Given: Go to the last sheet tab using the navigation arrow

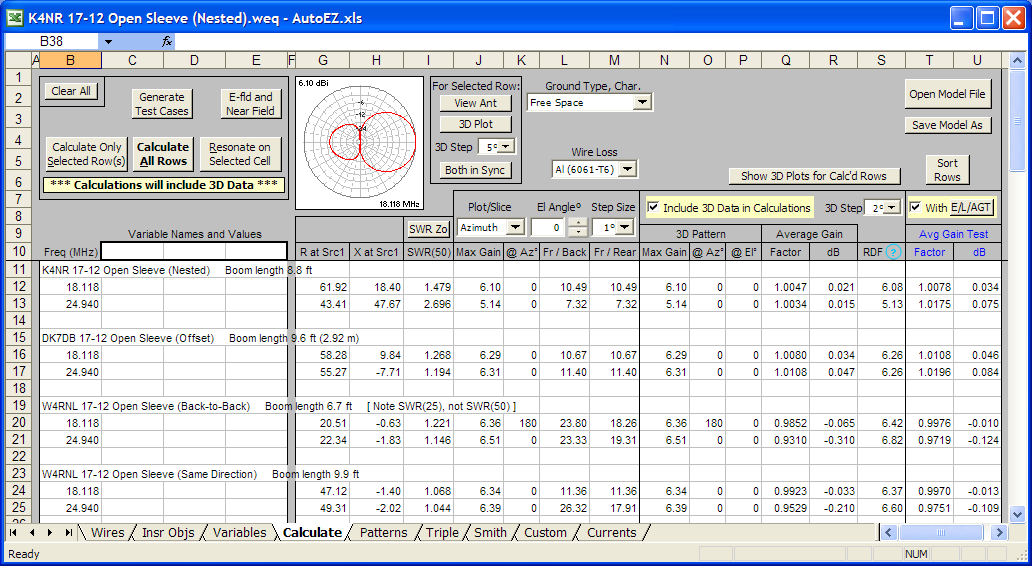Looking at the screenshot, I should coord(68,533).
